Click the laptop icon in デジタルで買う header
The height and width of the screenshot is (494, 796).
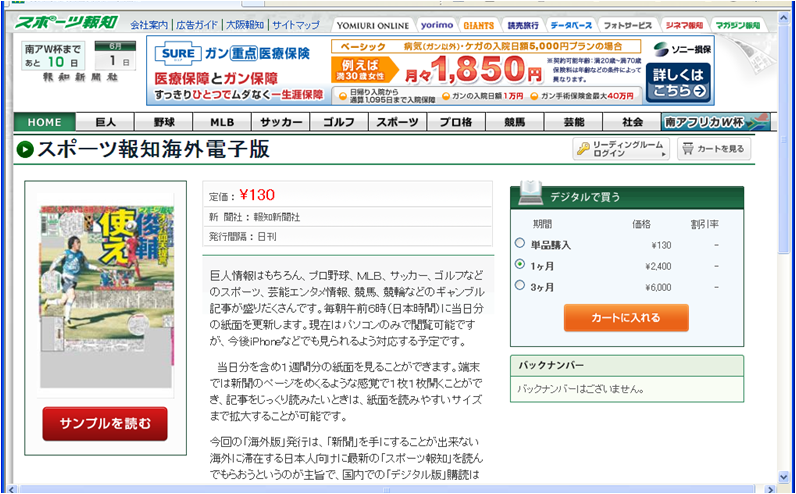(531, 192)
